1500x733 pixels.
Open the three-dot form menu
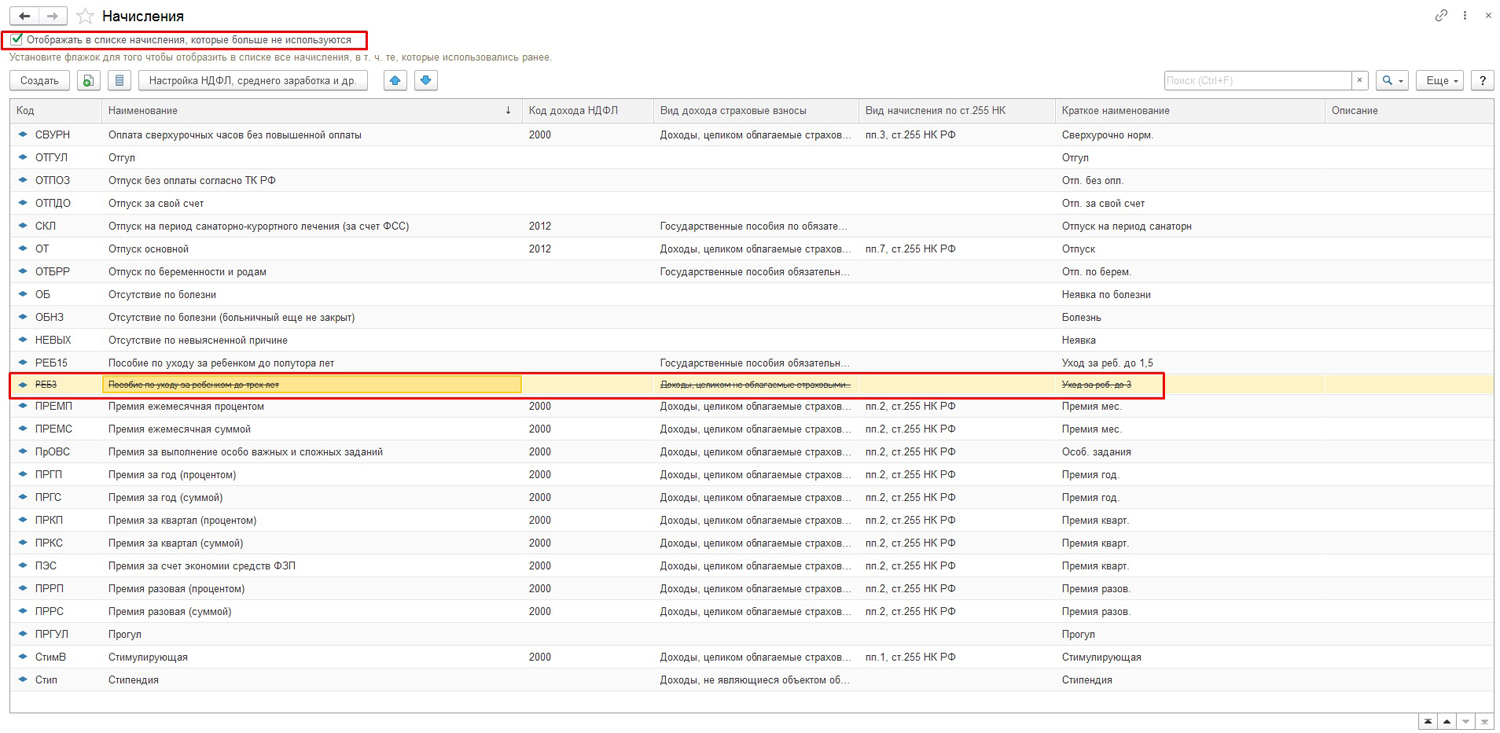click(1465, 15)
